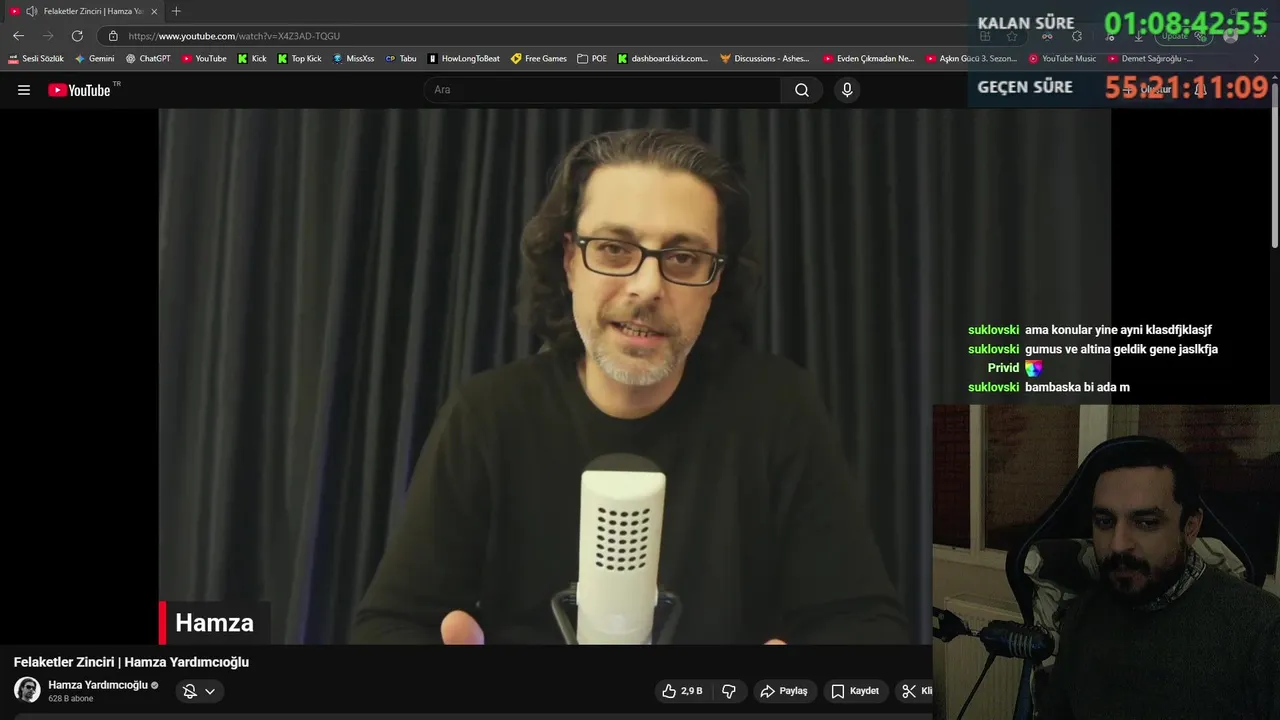Open the YouTube Music bookmark
1280x720 pixels.
[x=1062, y=59]
